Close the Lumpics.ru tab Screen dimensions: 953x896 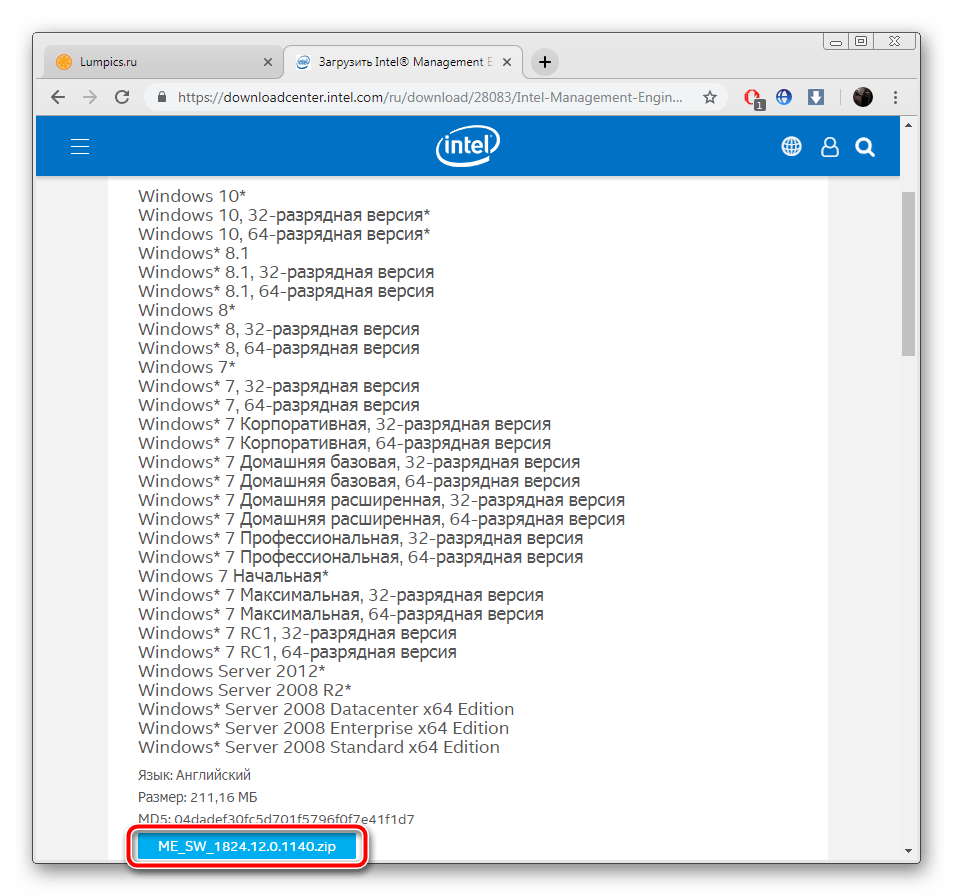267,62
